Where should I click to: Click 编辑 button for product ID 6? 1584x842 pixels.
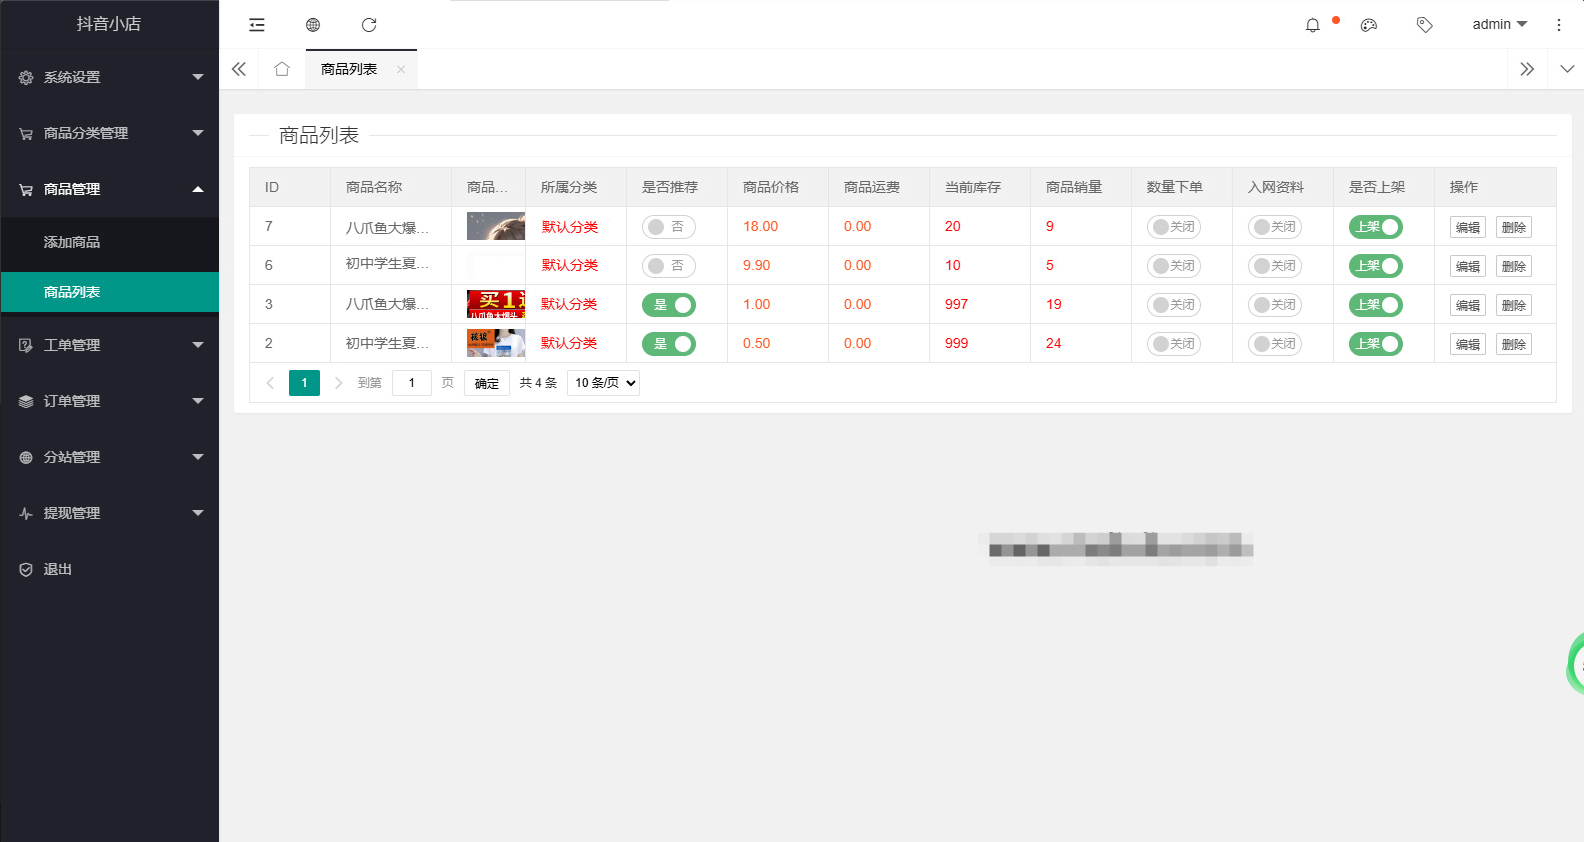tap(1467, 266)
